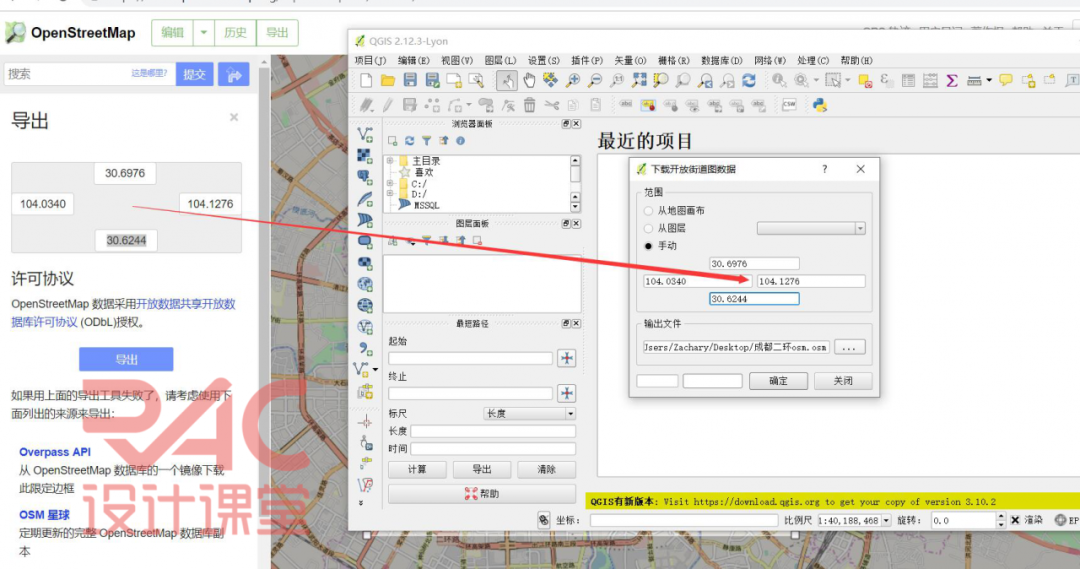This screenshot has width=1080, height=569.
Task: Click the Zoom Out magnifier
Action: click(594, 81)
